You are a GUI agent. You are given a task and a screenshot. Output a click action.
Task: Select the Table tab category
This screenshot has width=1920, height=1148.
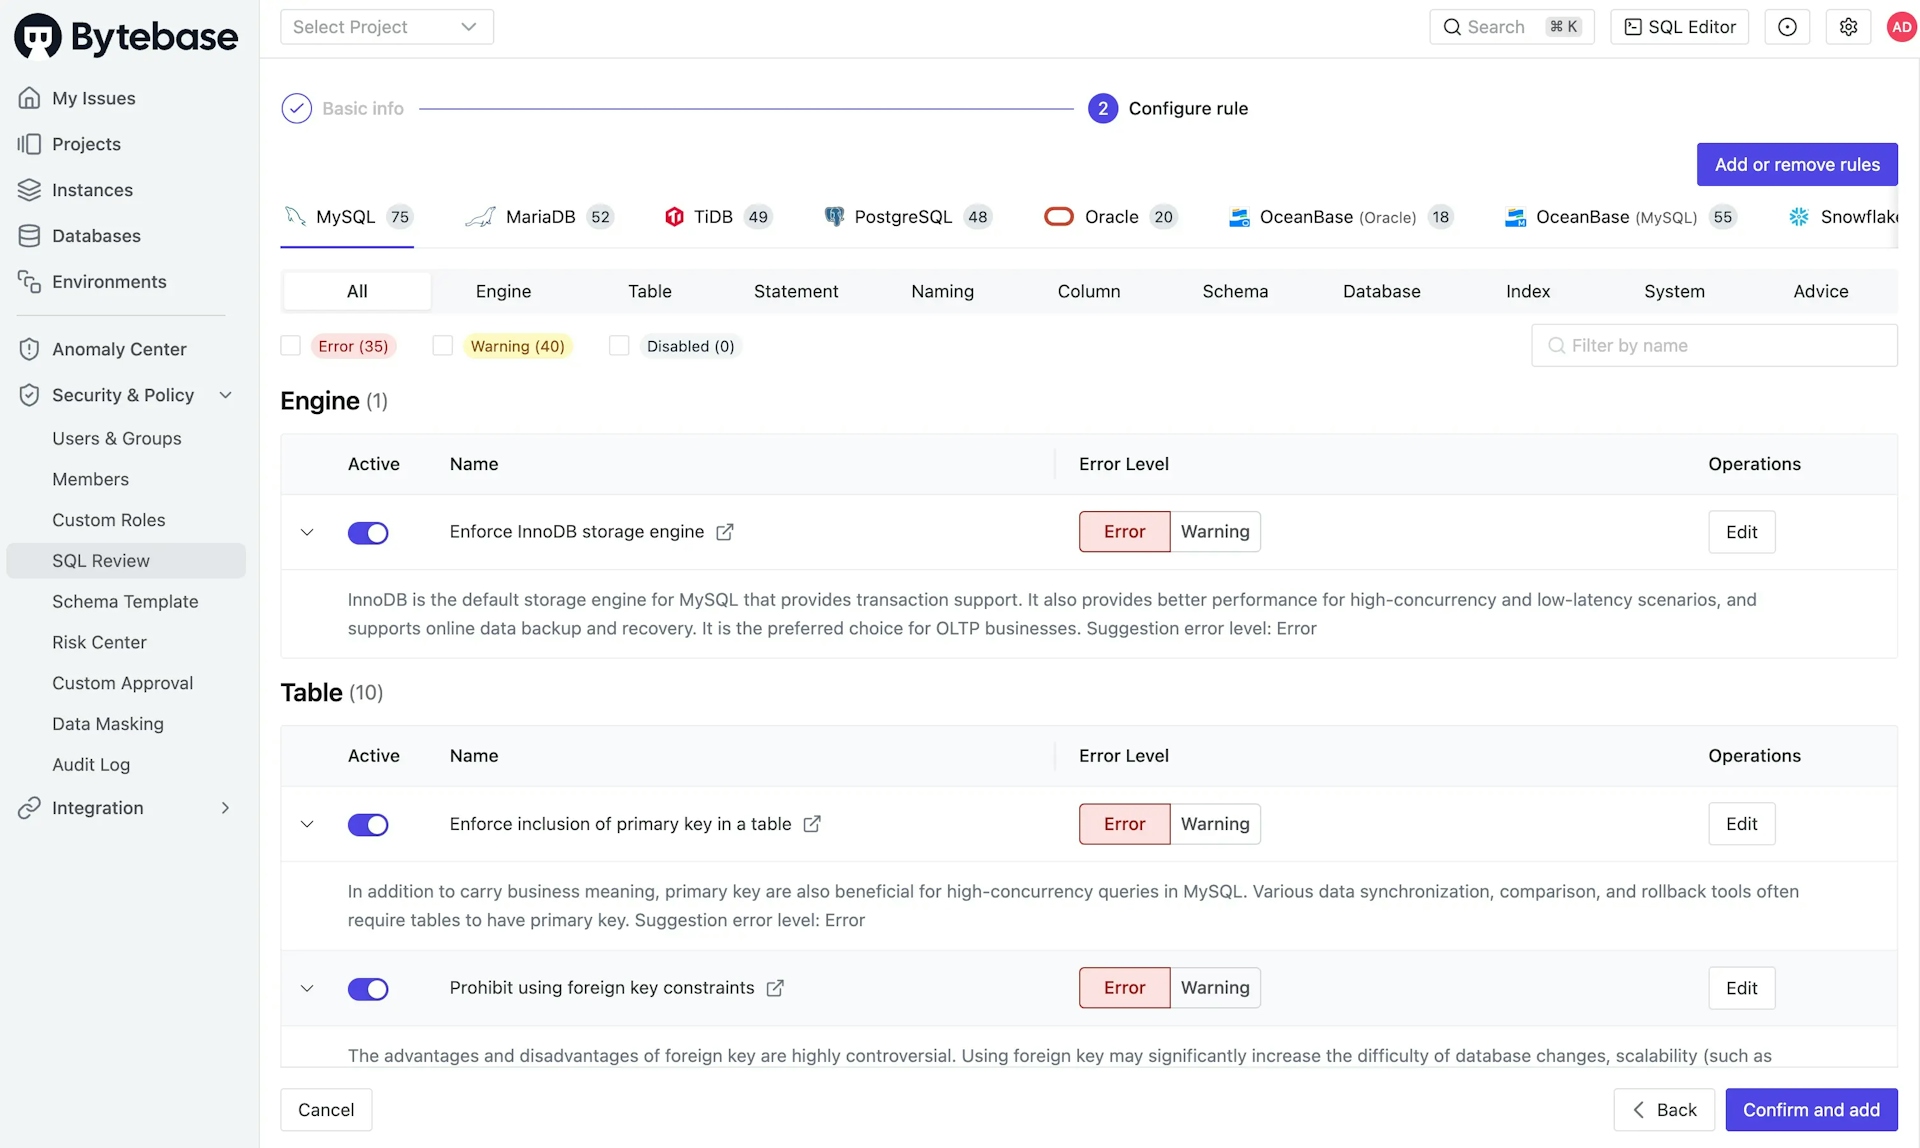click(x=649, y=290)
